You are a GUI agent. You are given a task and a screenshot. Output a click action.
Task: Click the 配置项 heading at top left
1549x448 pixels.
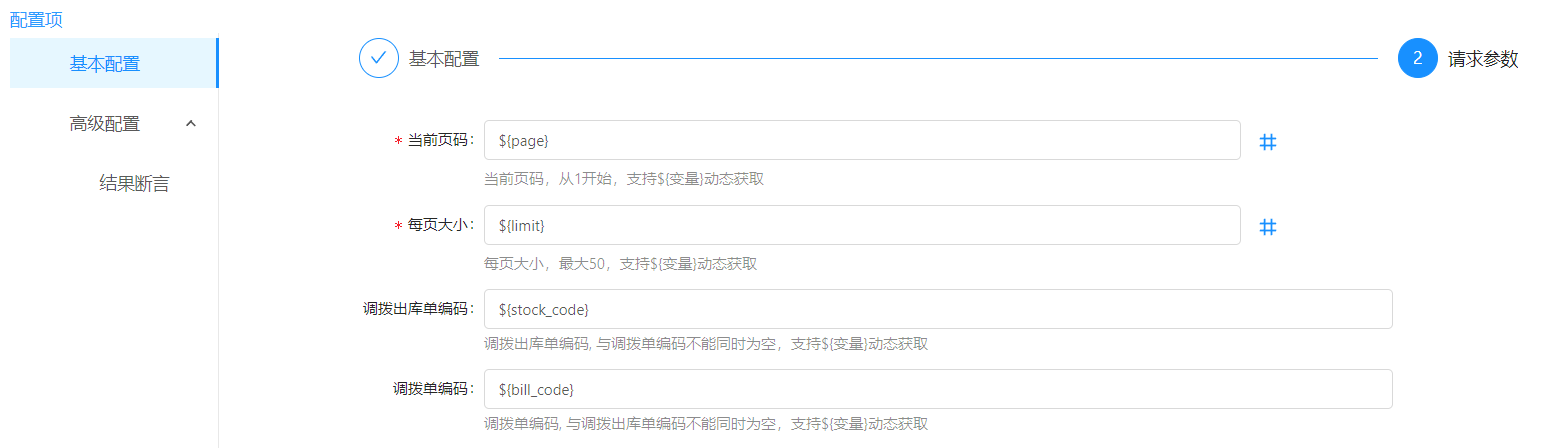36,19
